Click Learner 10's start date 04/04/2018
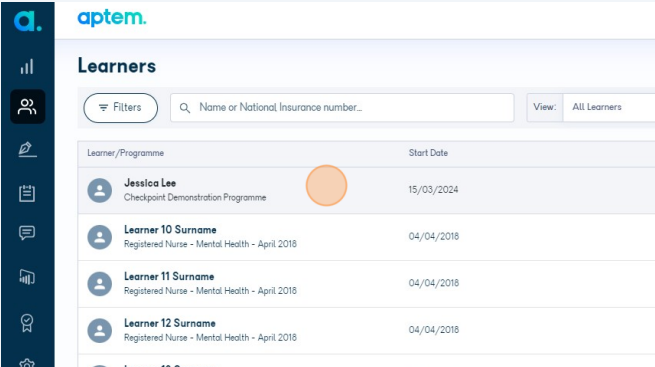655x367 pixels. coord(434,236)
